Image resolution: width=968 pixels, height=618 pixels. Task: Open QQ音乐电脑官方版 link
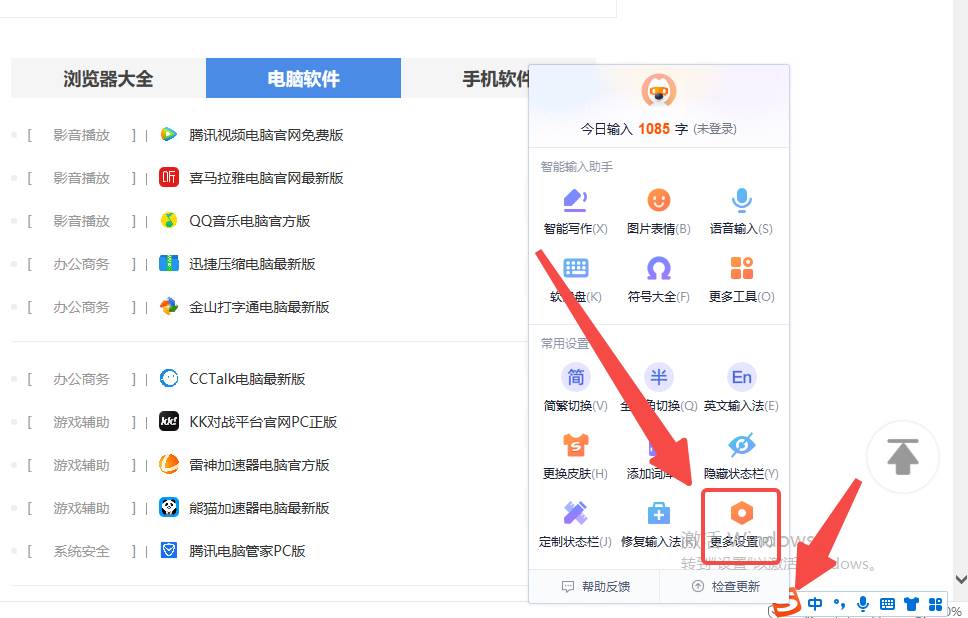coord(249,221)
